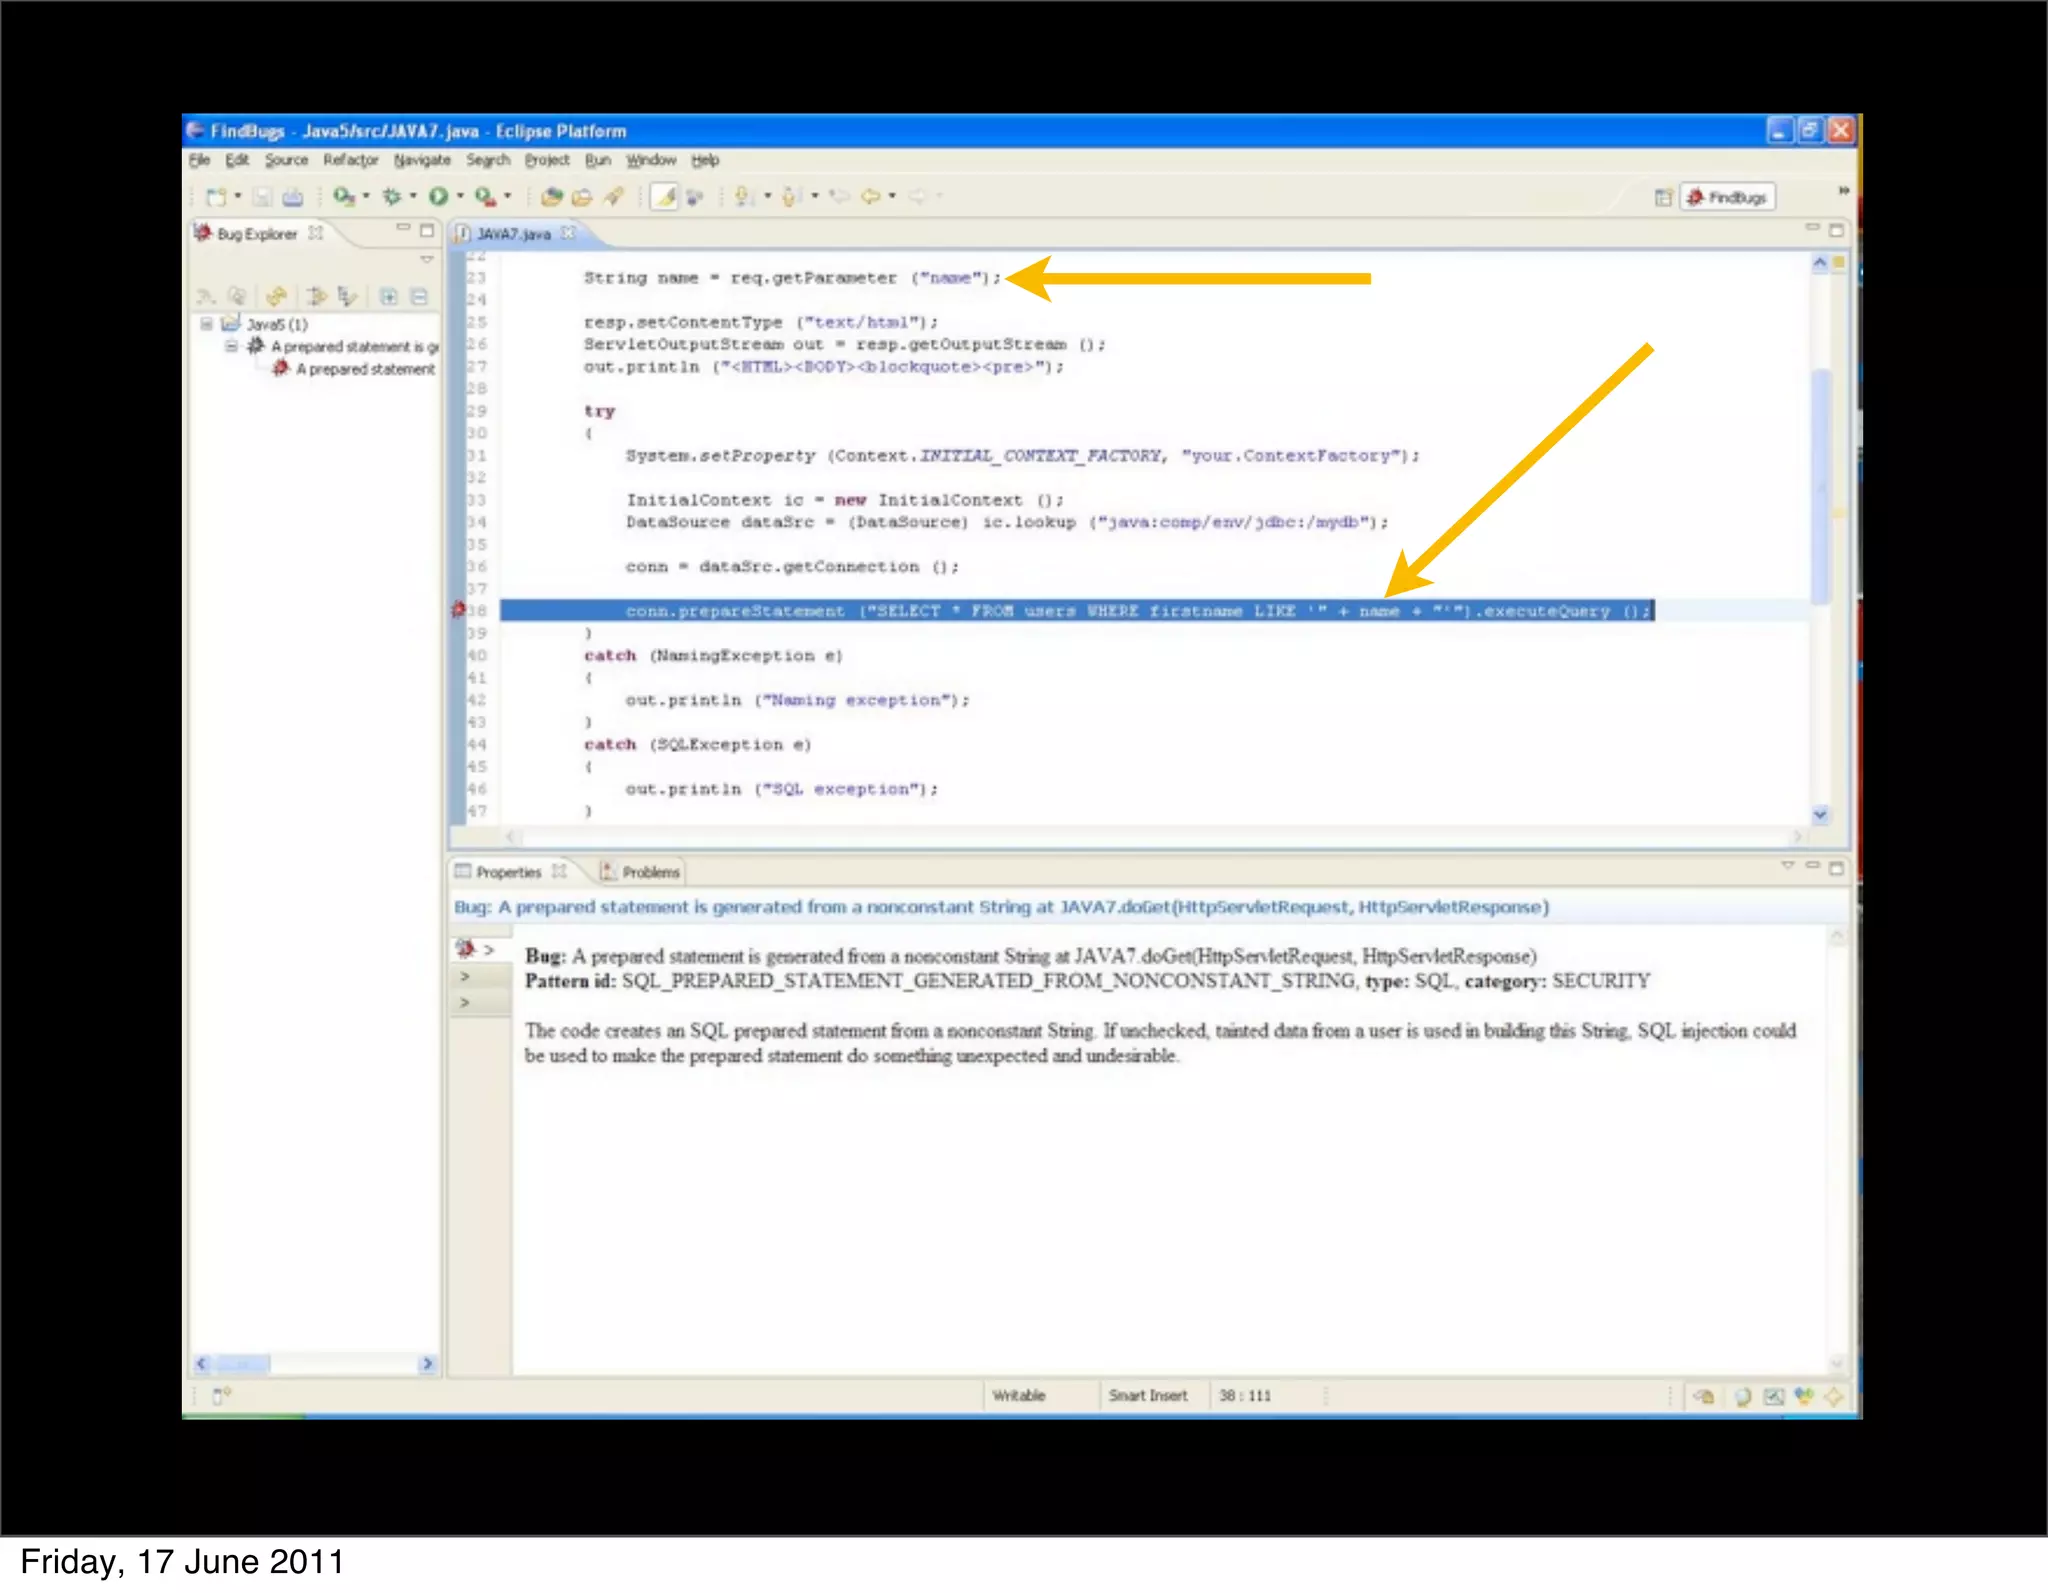Maximize the Bug Explorer view
Image resolution: width=2048 pixels, height=1593 pixels.
(x=427, y=230)
